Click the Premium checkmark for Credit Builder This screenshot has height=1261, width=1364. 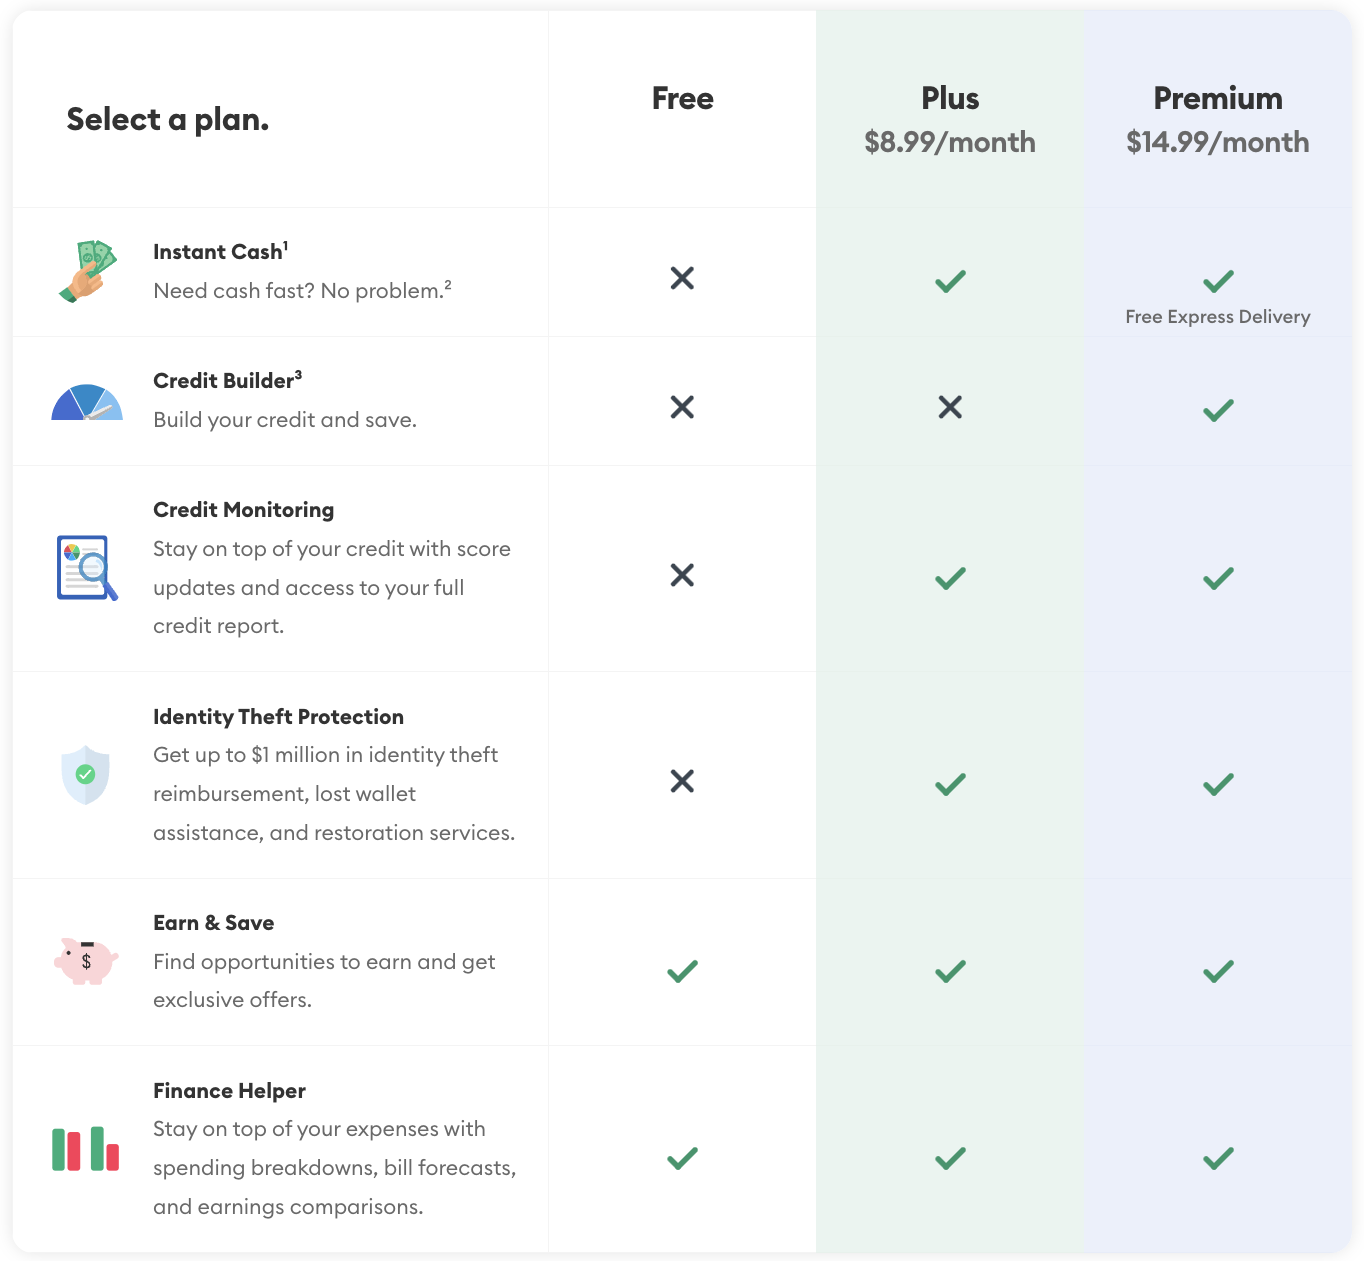pyautogui.click(x=1218, y=410)
